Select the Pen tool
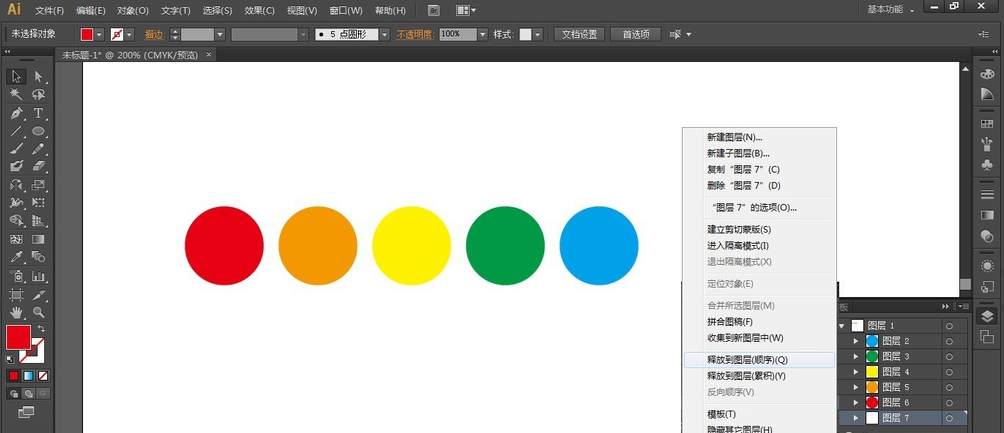This screenshot has height=433, width=1004. [16, 113]
